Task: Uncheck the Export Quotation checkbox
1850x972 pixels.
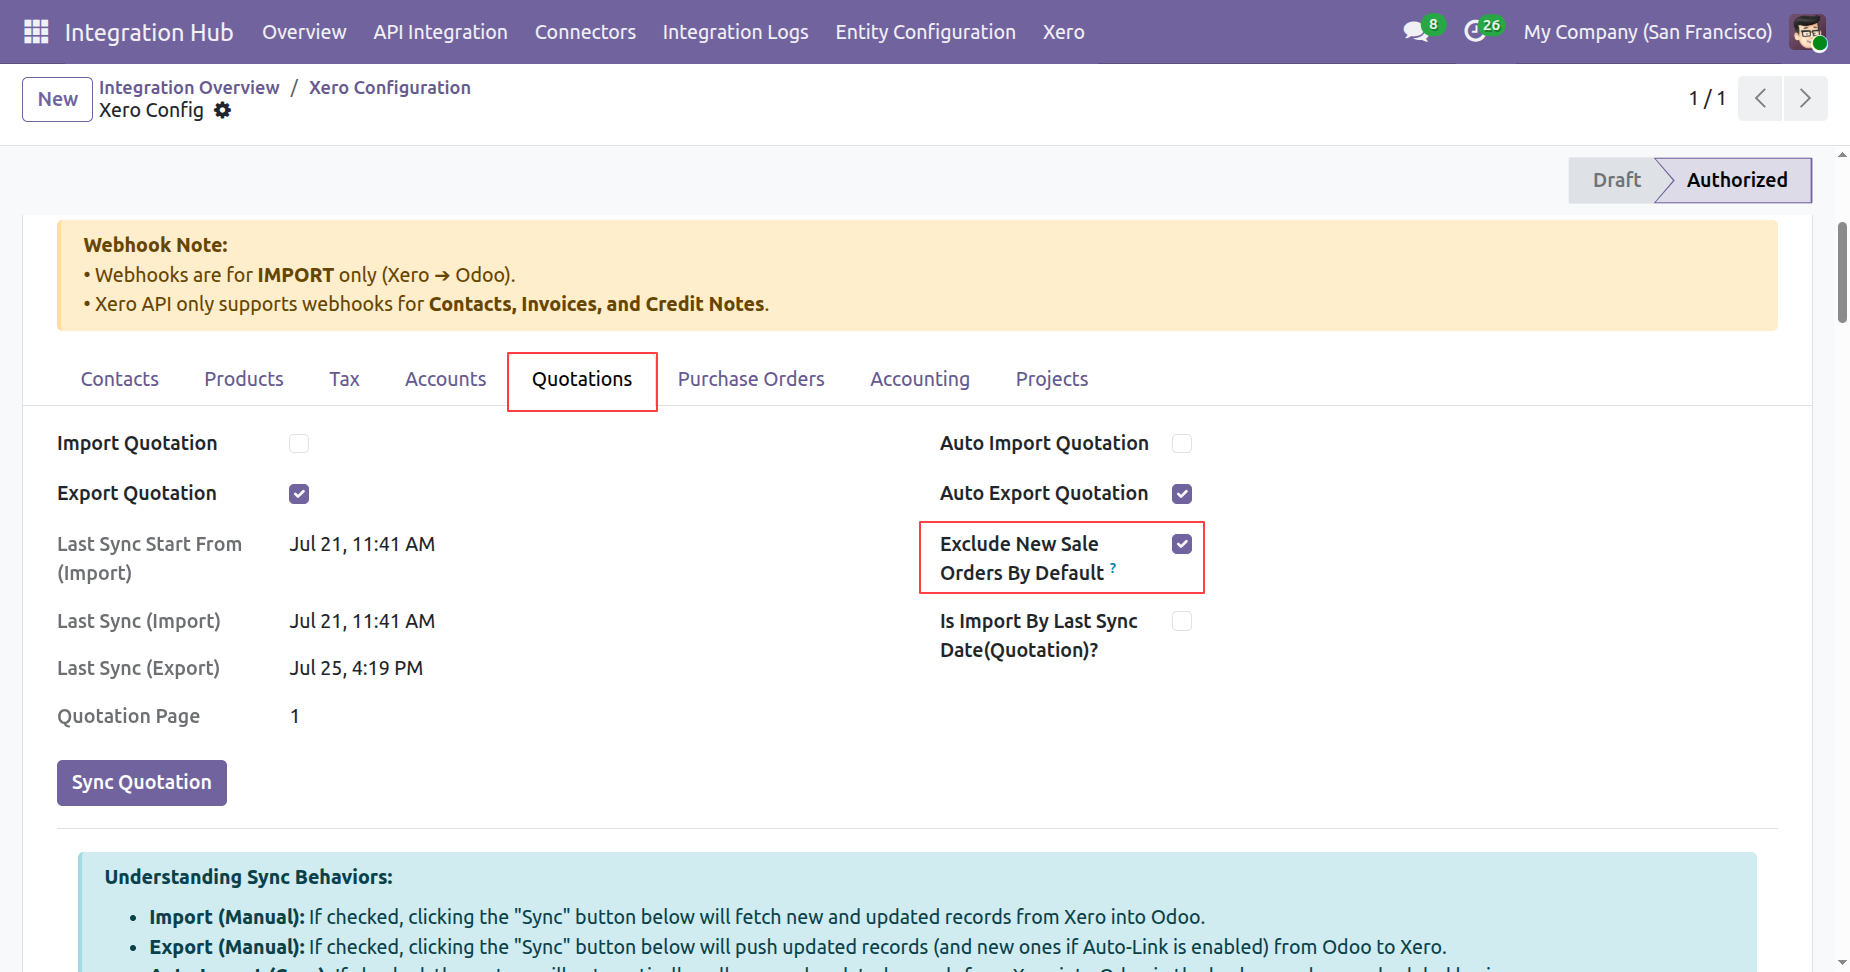Action: 299,493
